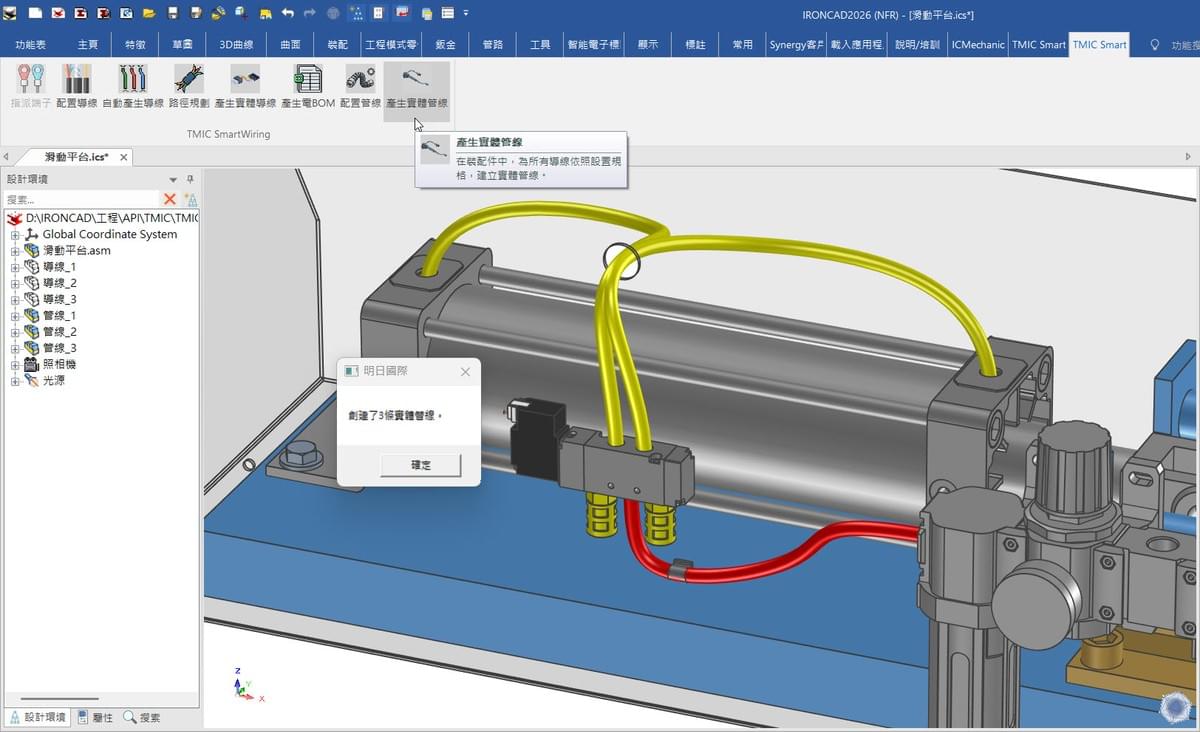
Task: Expand the Global Coordinate System node
Action: click(x=15, y=234)
